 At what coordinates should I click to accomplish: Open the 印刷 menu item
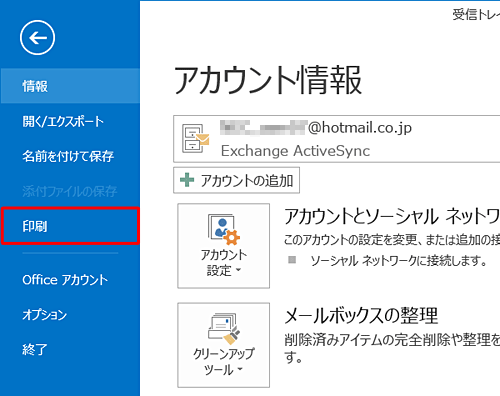[x=70, y=226]
